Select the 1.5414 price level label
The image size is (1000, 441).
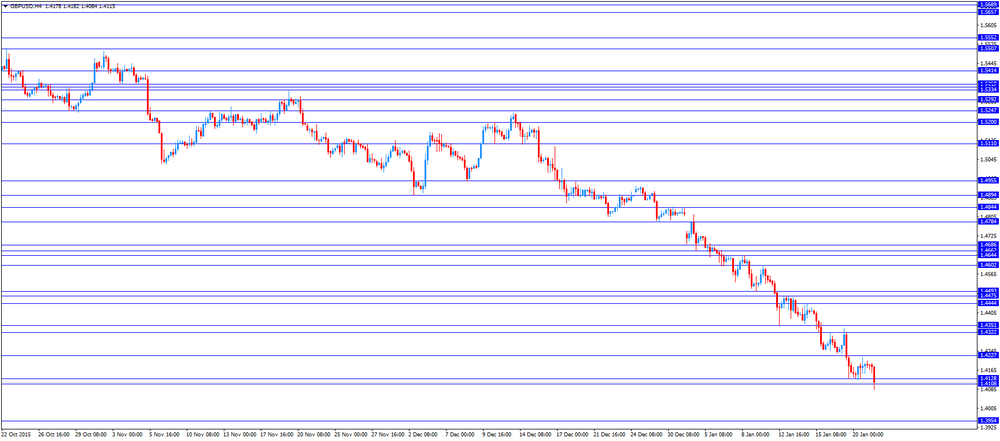987,71
